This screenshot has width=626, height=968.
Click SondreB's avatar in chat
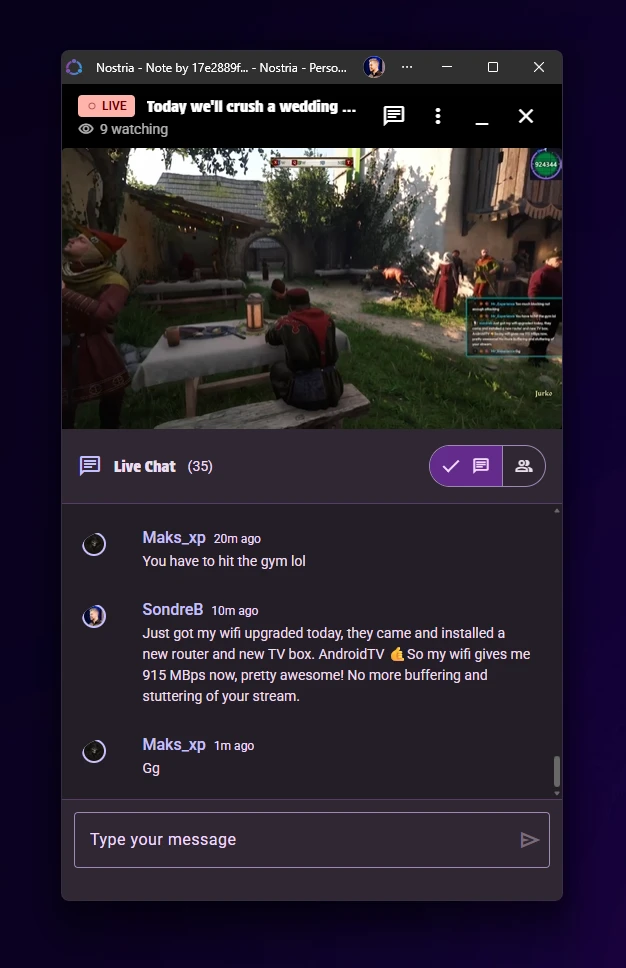[x=94, y=615]
